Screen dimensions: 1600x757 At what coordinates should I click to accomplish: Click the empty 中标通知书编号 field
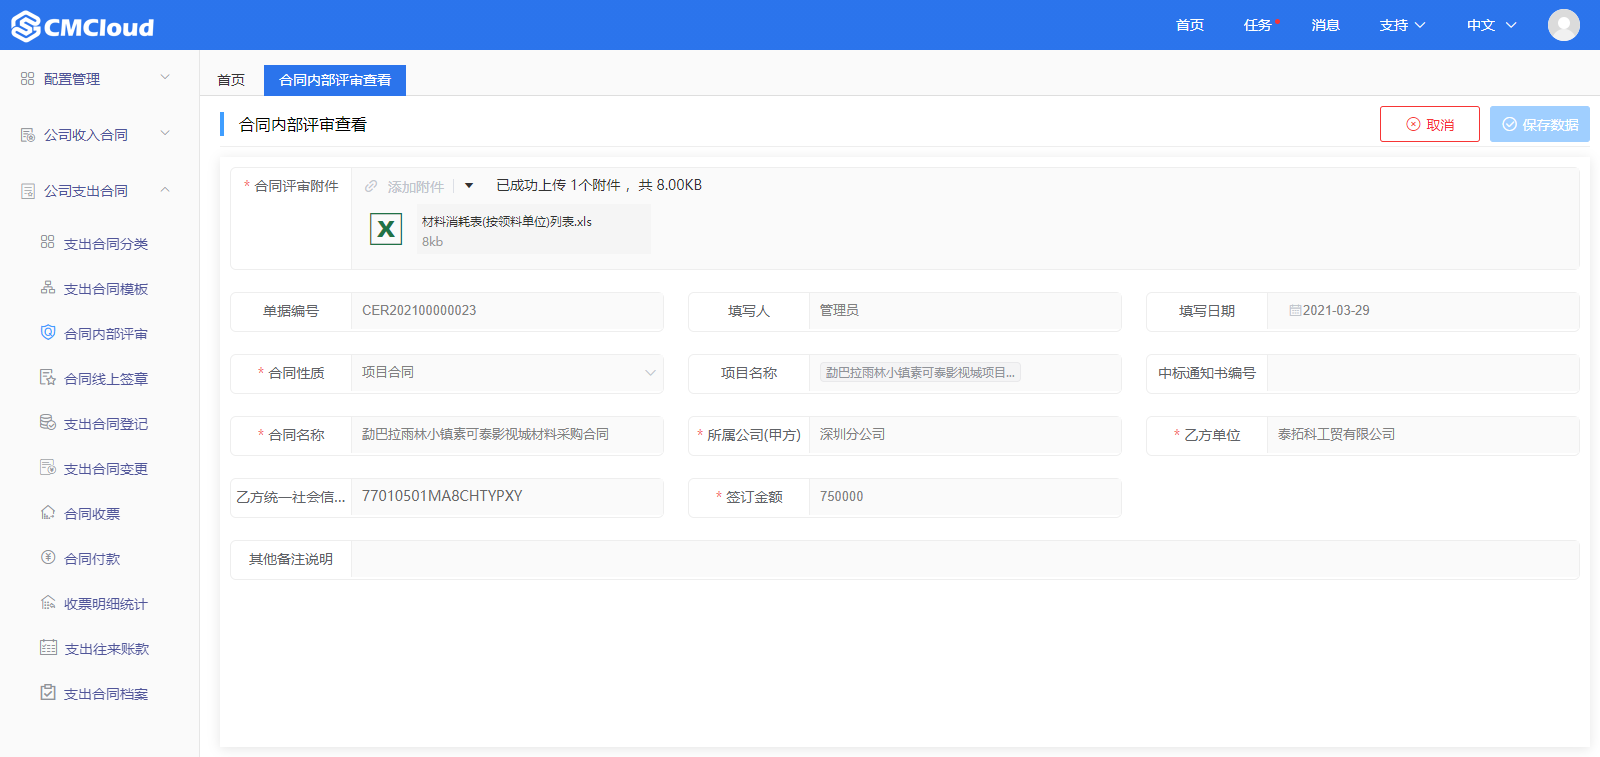tap(1423, 373)
